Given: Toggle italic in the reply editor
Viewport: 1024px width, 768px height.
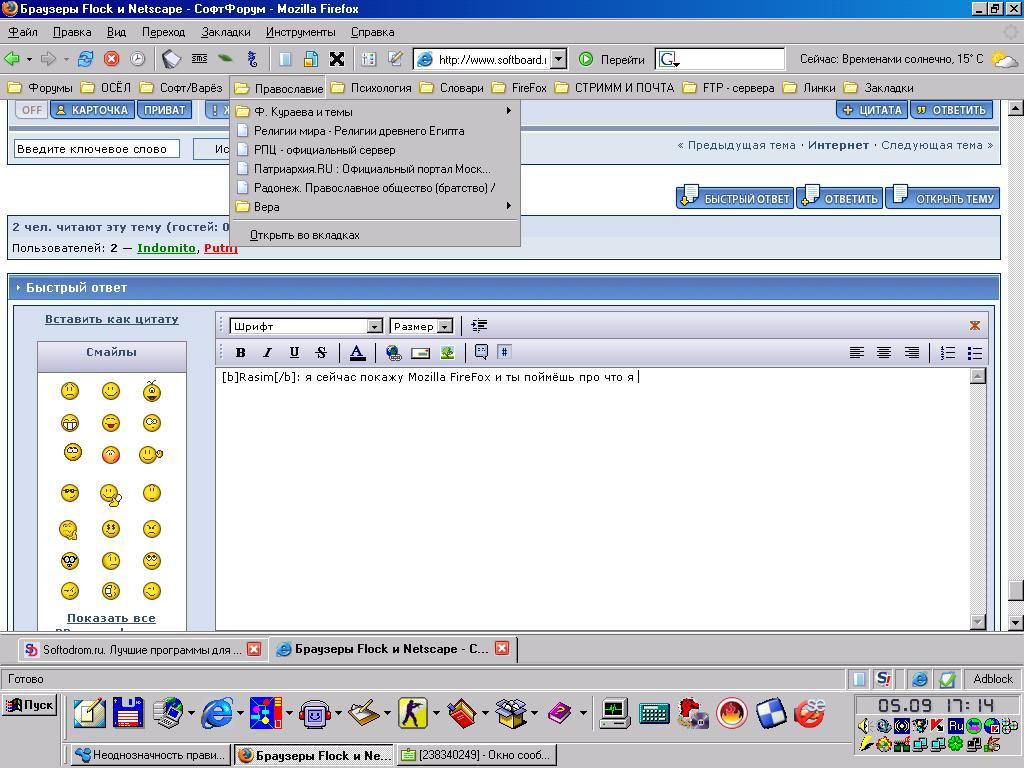Looking at the screenshot, I should point(267,353).
